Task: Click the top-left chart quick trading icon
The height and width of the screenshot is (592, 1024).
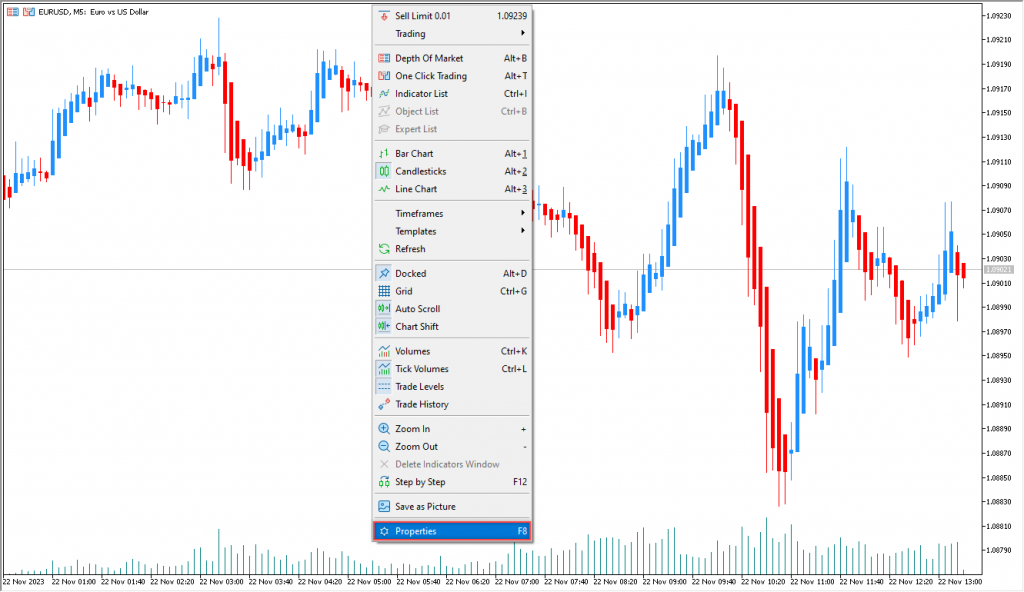Action: 28,12
